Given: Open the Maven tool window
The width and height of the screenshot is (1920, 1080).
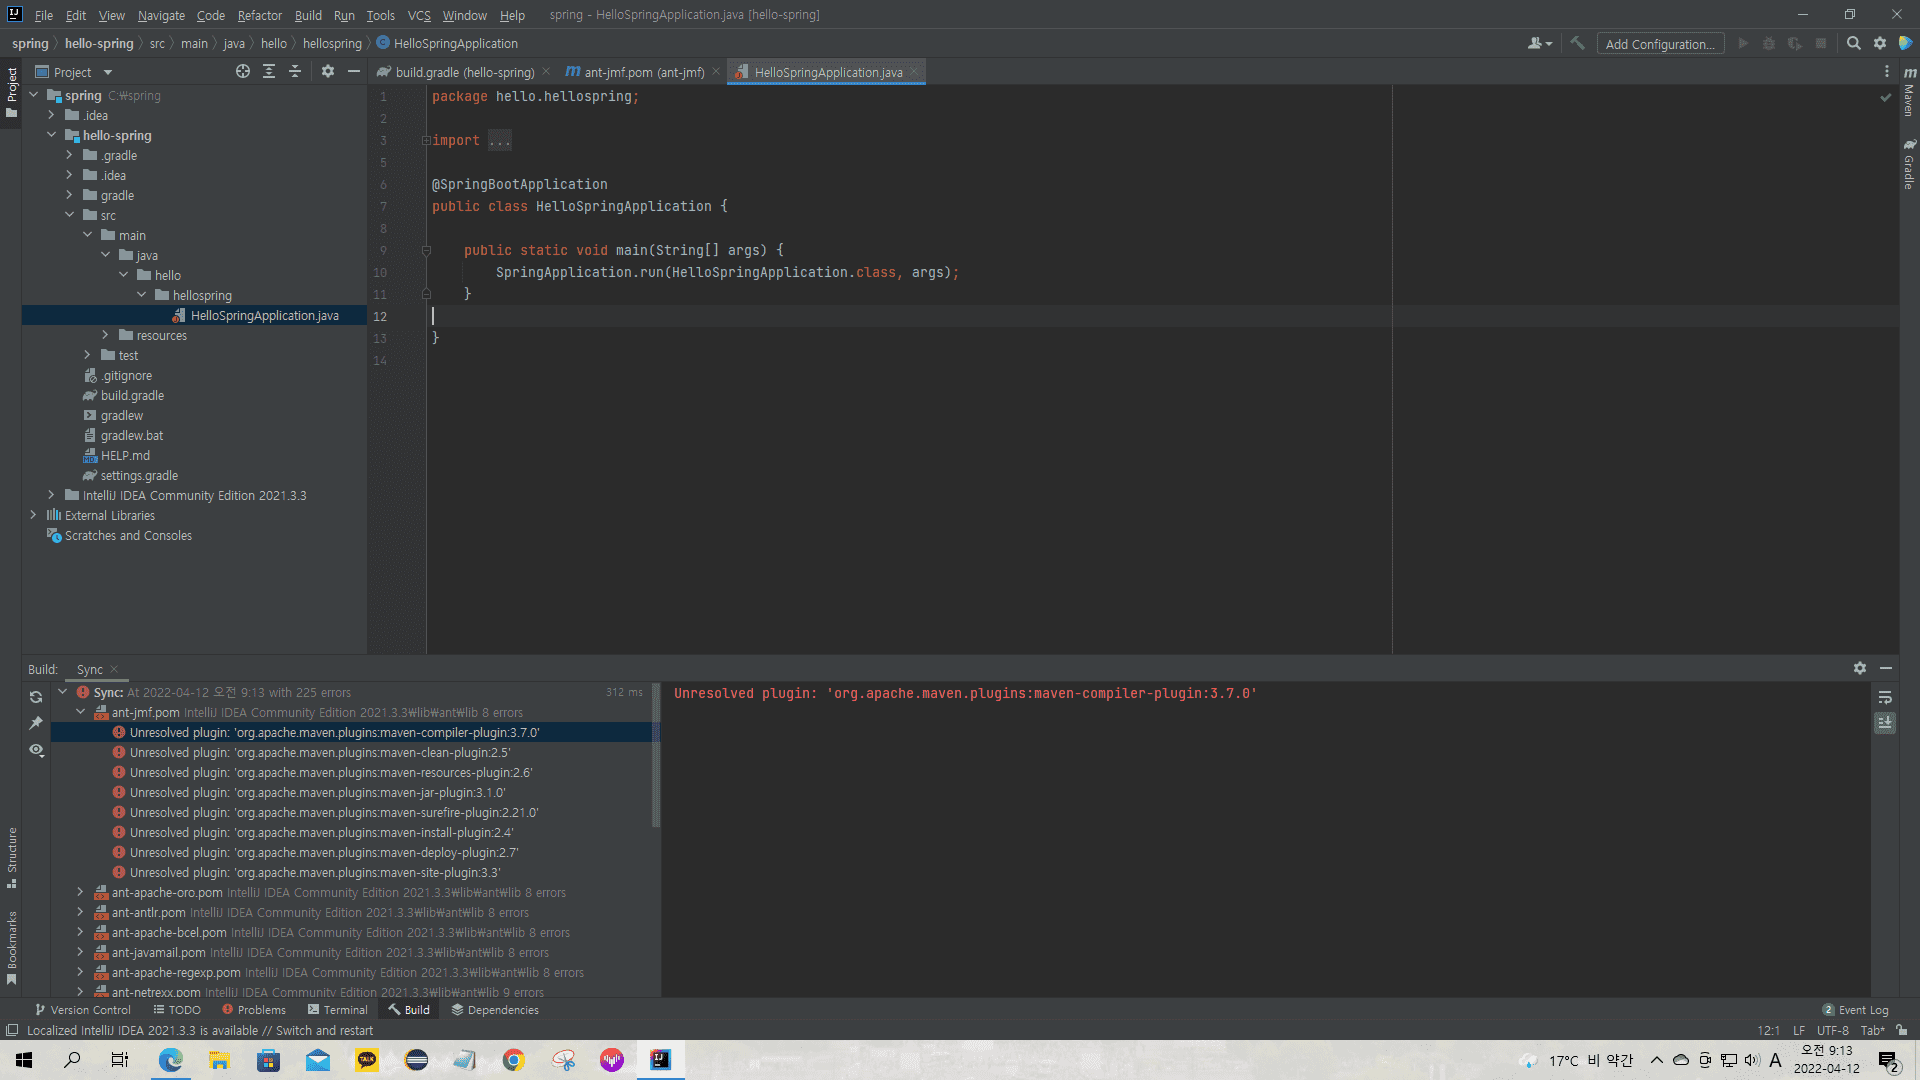Looking at the screenshot, I should (x=1909, y=92).
